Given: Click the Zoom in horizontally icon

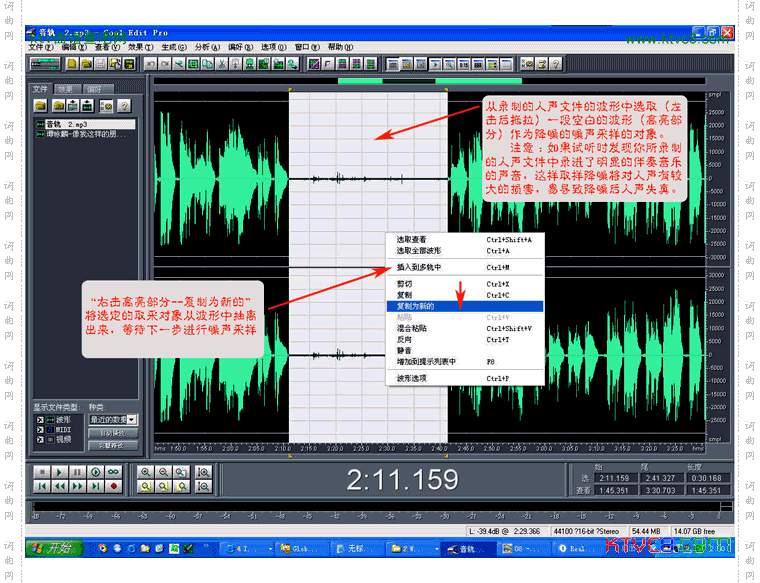Looking at the screenshot, I should click(145, 472).
